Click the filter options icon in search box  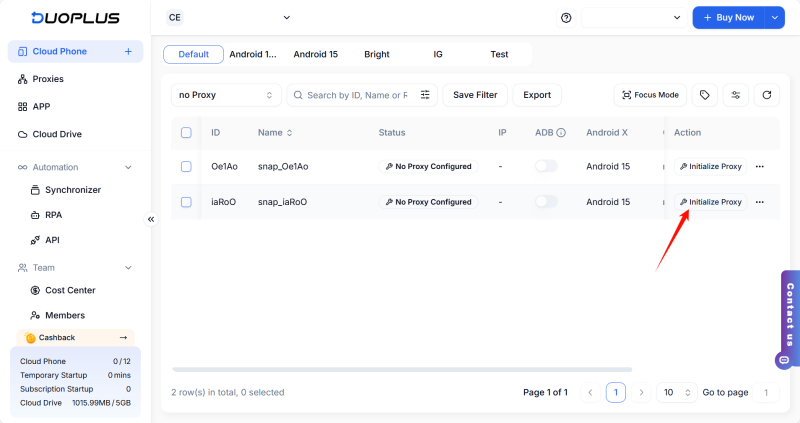(x=425, y=95)
